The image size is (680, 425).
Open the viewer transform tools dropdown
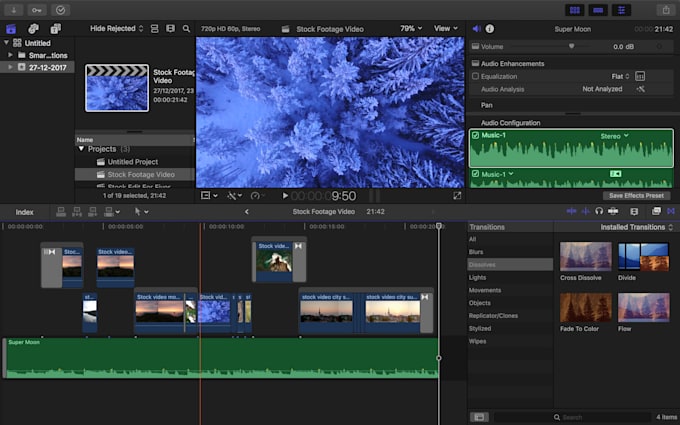tap(209, 196)
